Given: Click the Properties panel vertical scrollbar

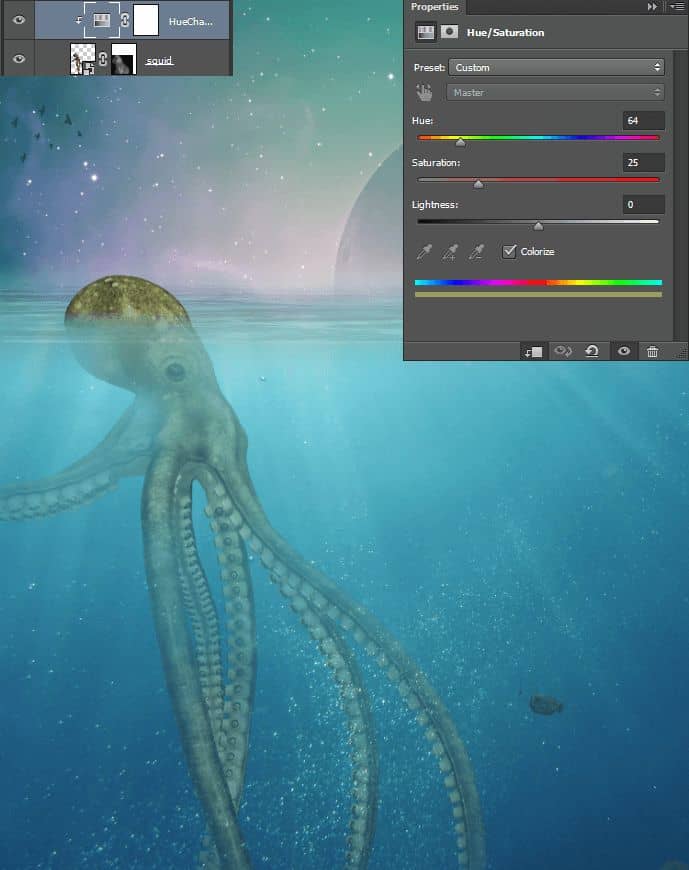Looking at the screenshot, I should point(679,195).
